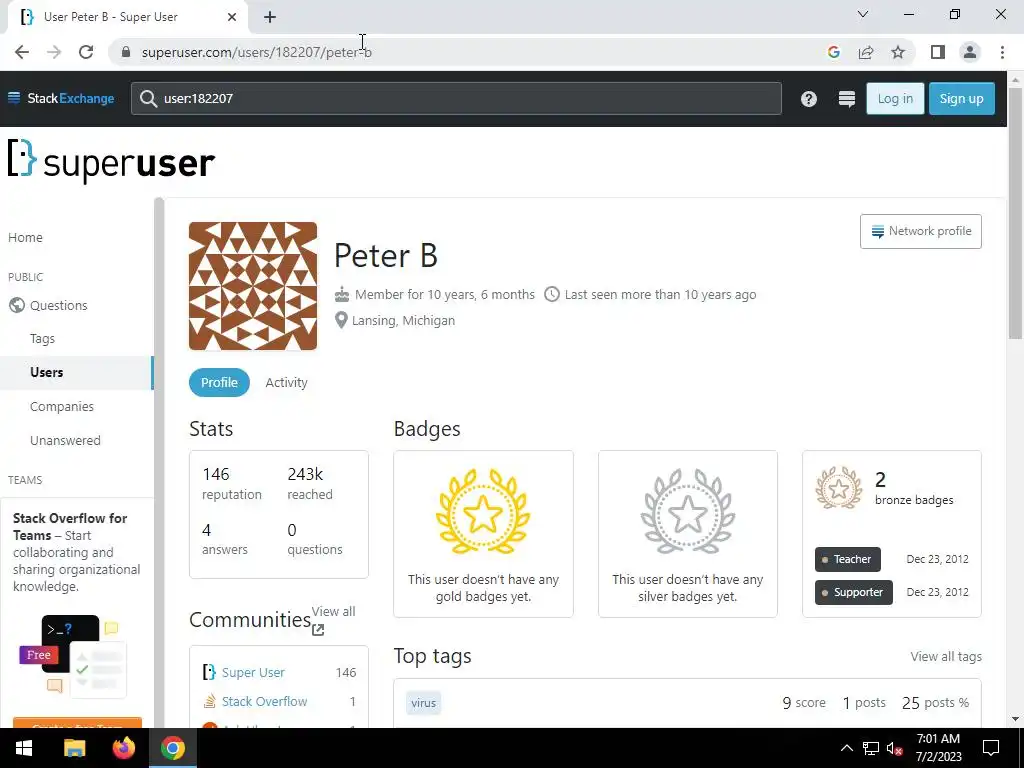This screenshot has height=768, width=1024.
Task: Show hidden system tray icons
Action: pos(846,748)
